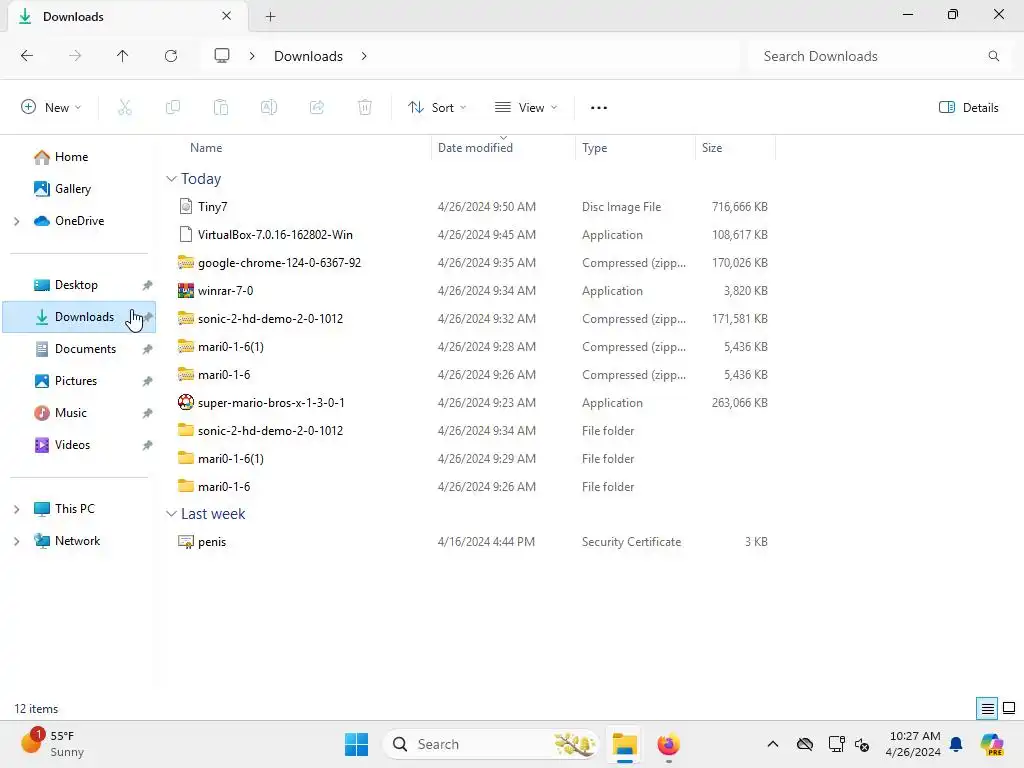Open Desktop in navigation pane

coord(65,285)
